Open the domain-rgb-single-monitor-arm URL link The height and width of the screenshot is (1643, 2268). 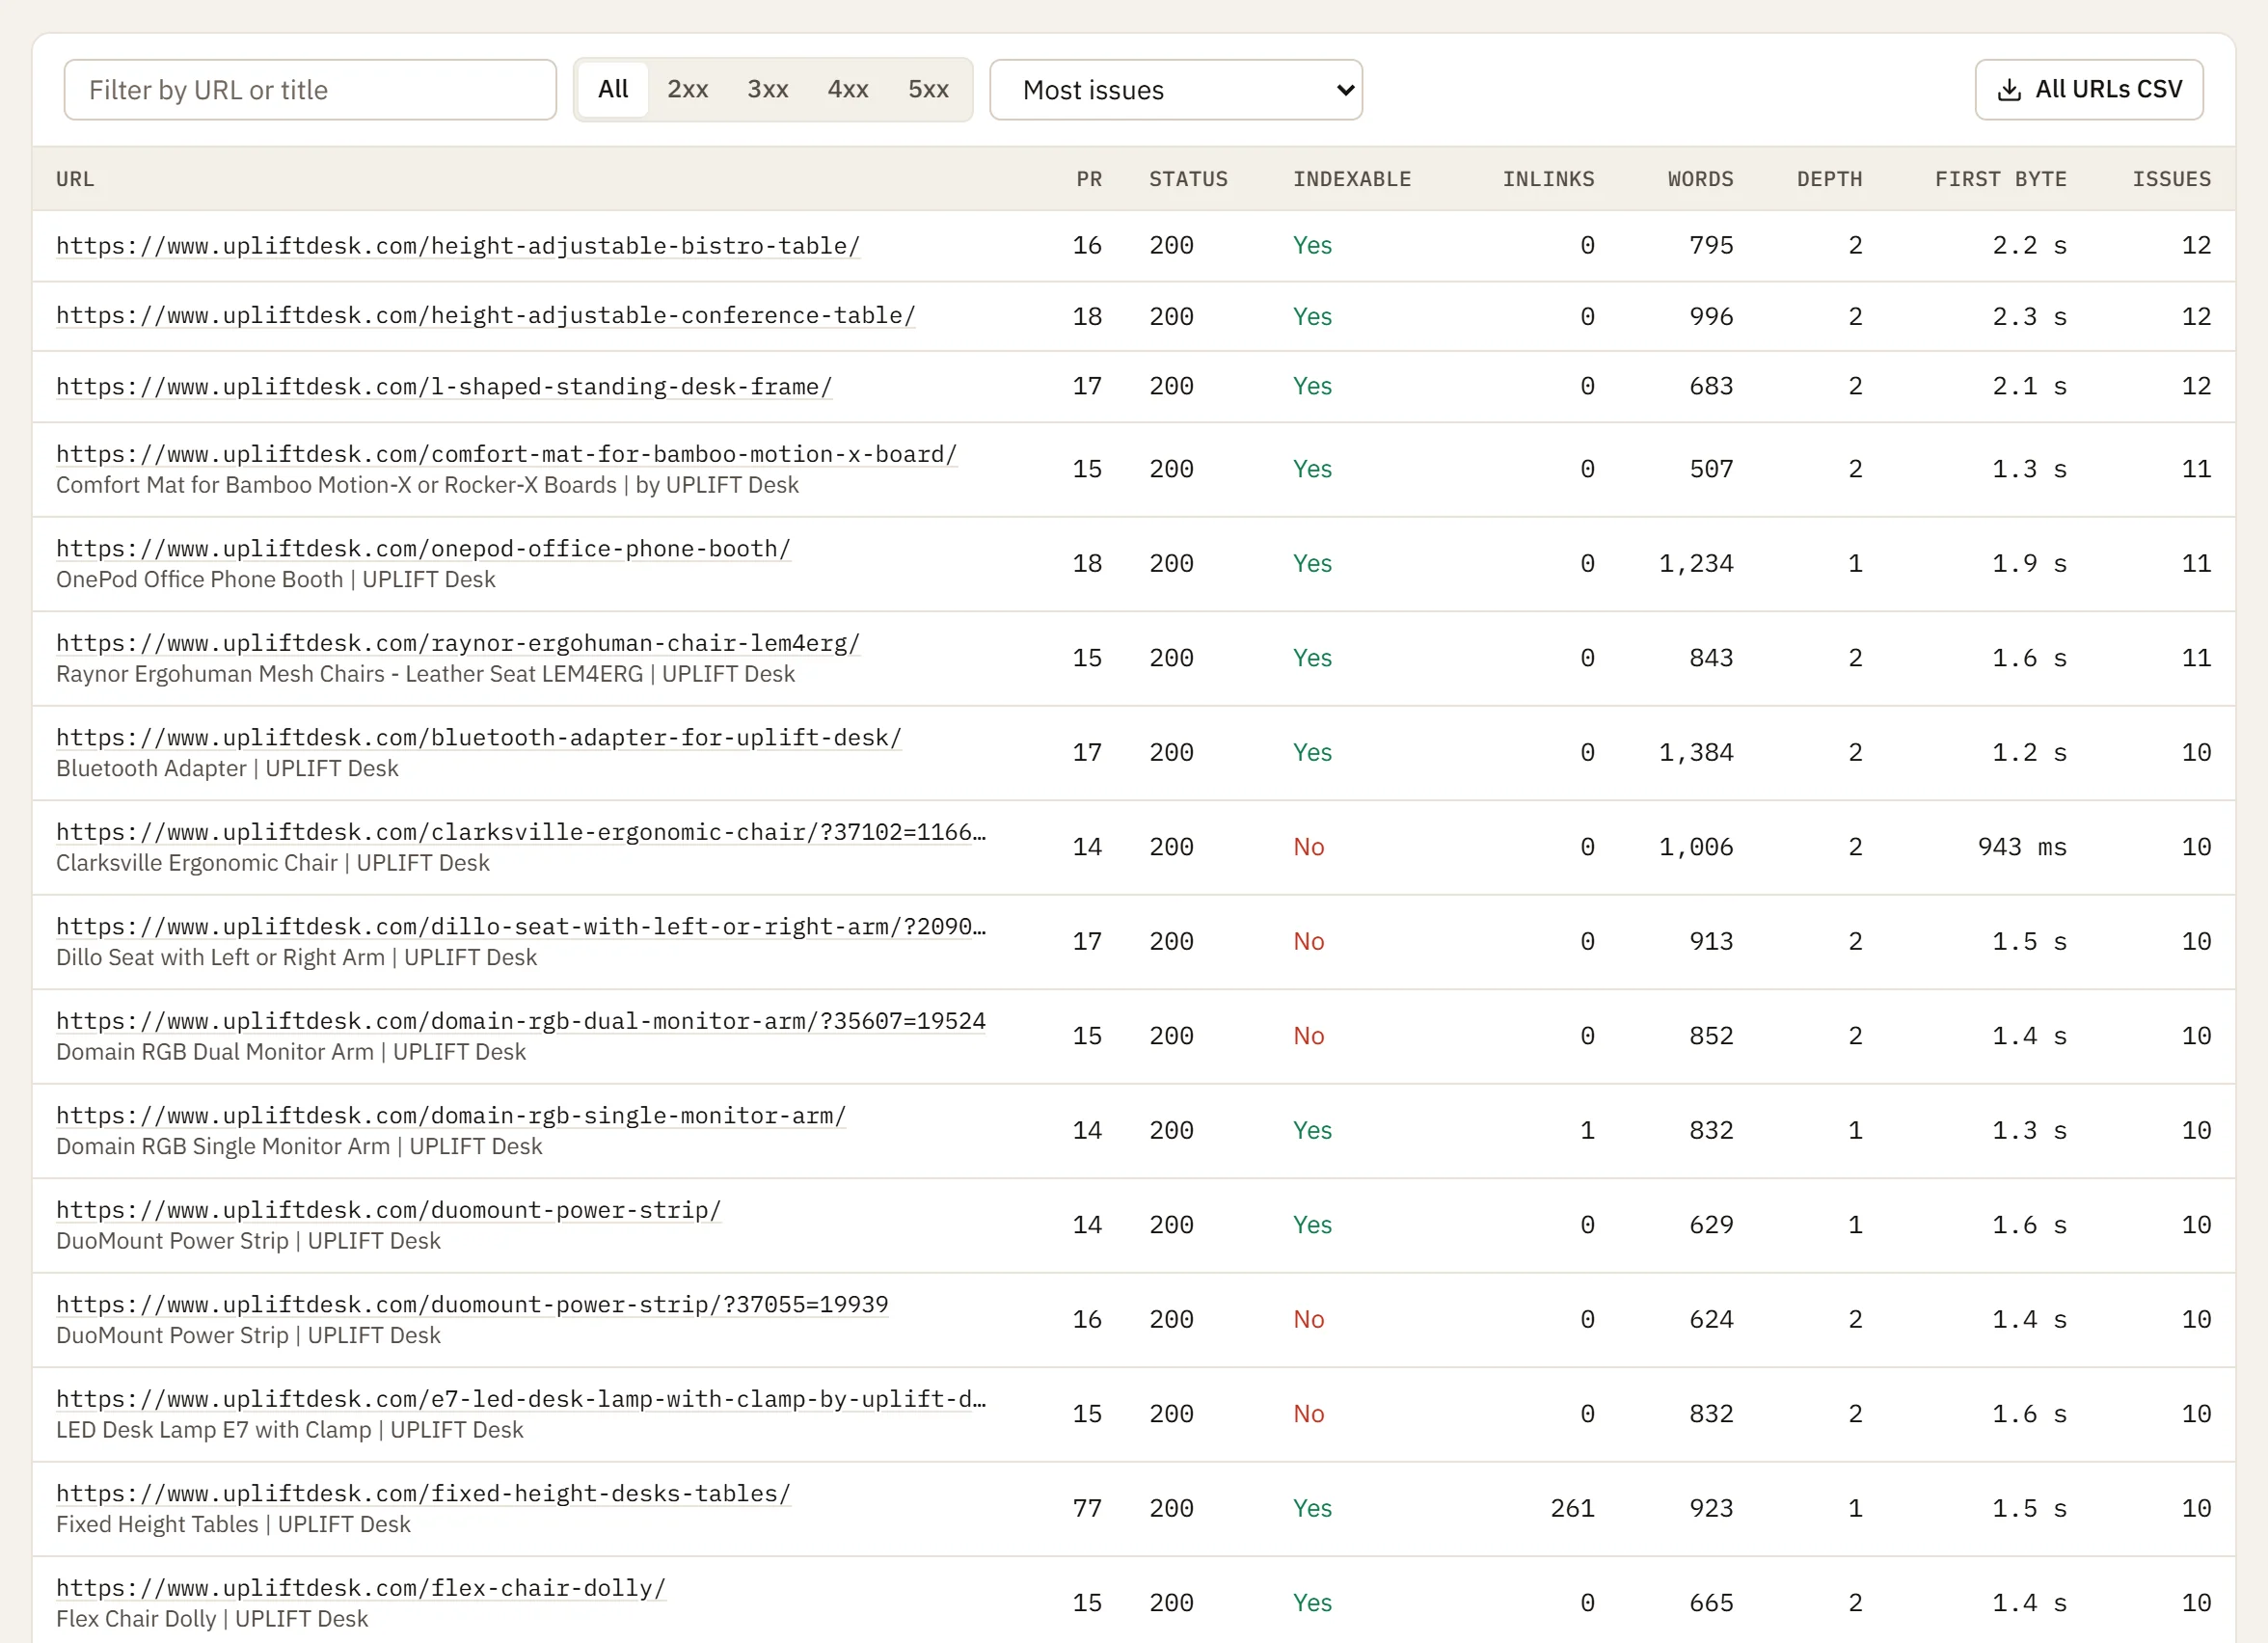[451, 1116]
